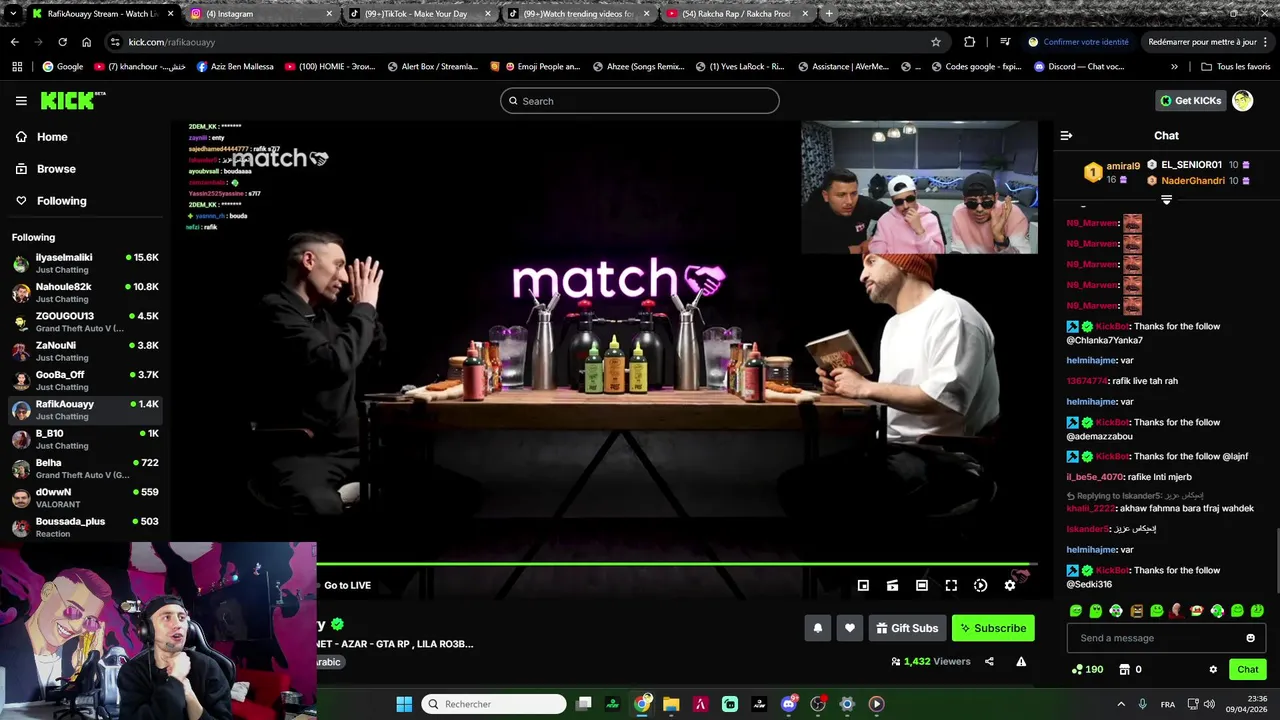The height and width of the screenshot is (720, 1280).
Task: Open Windows Start menu
Action: pos(404,704)
